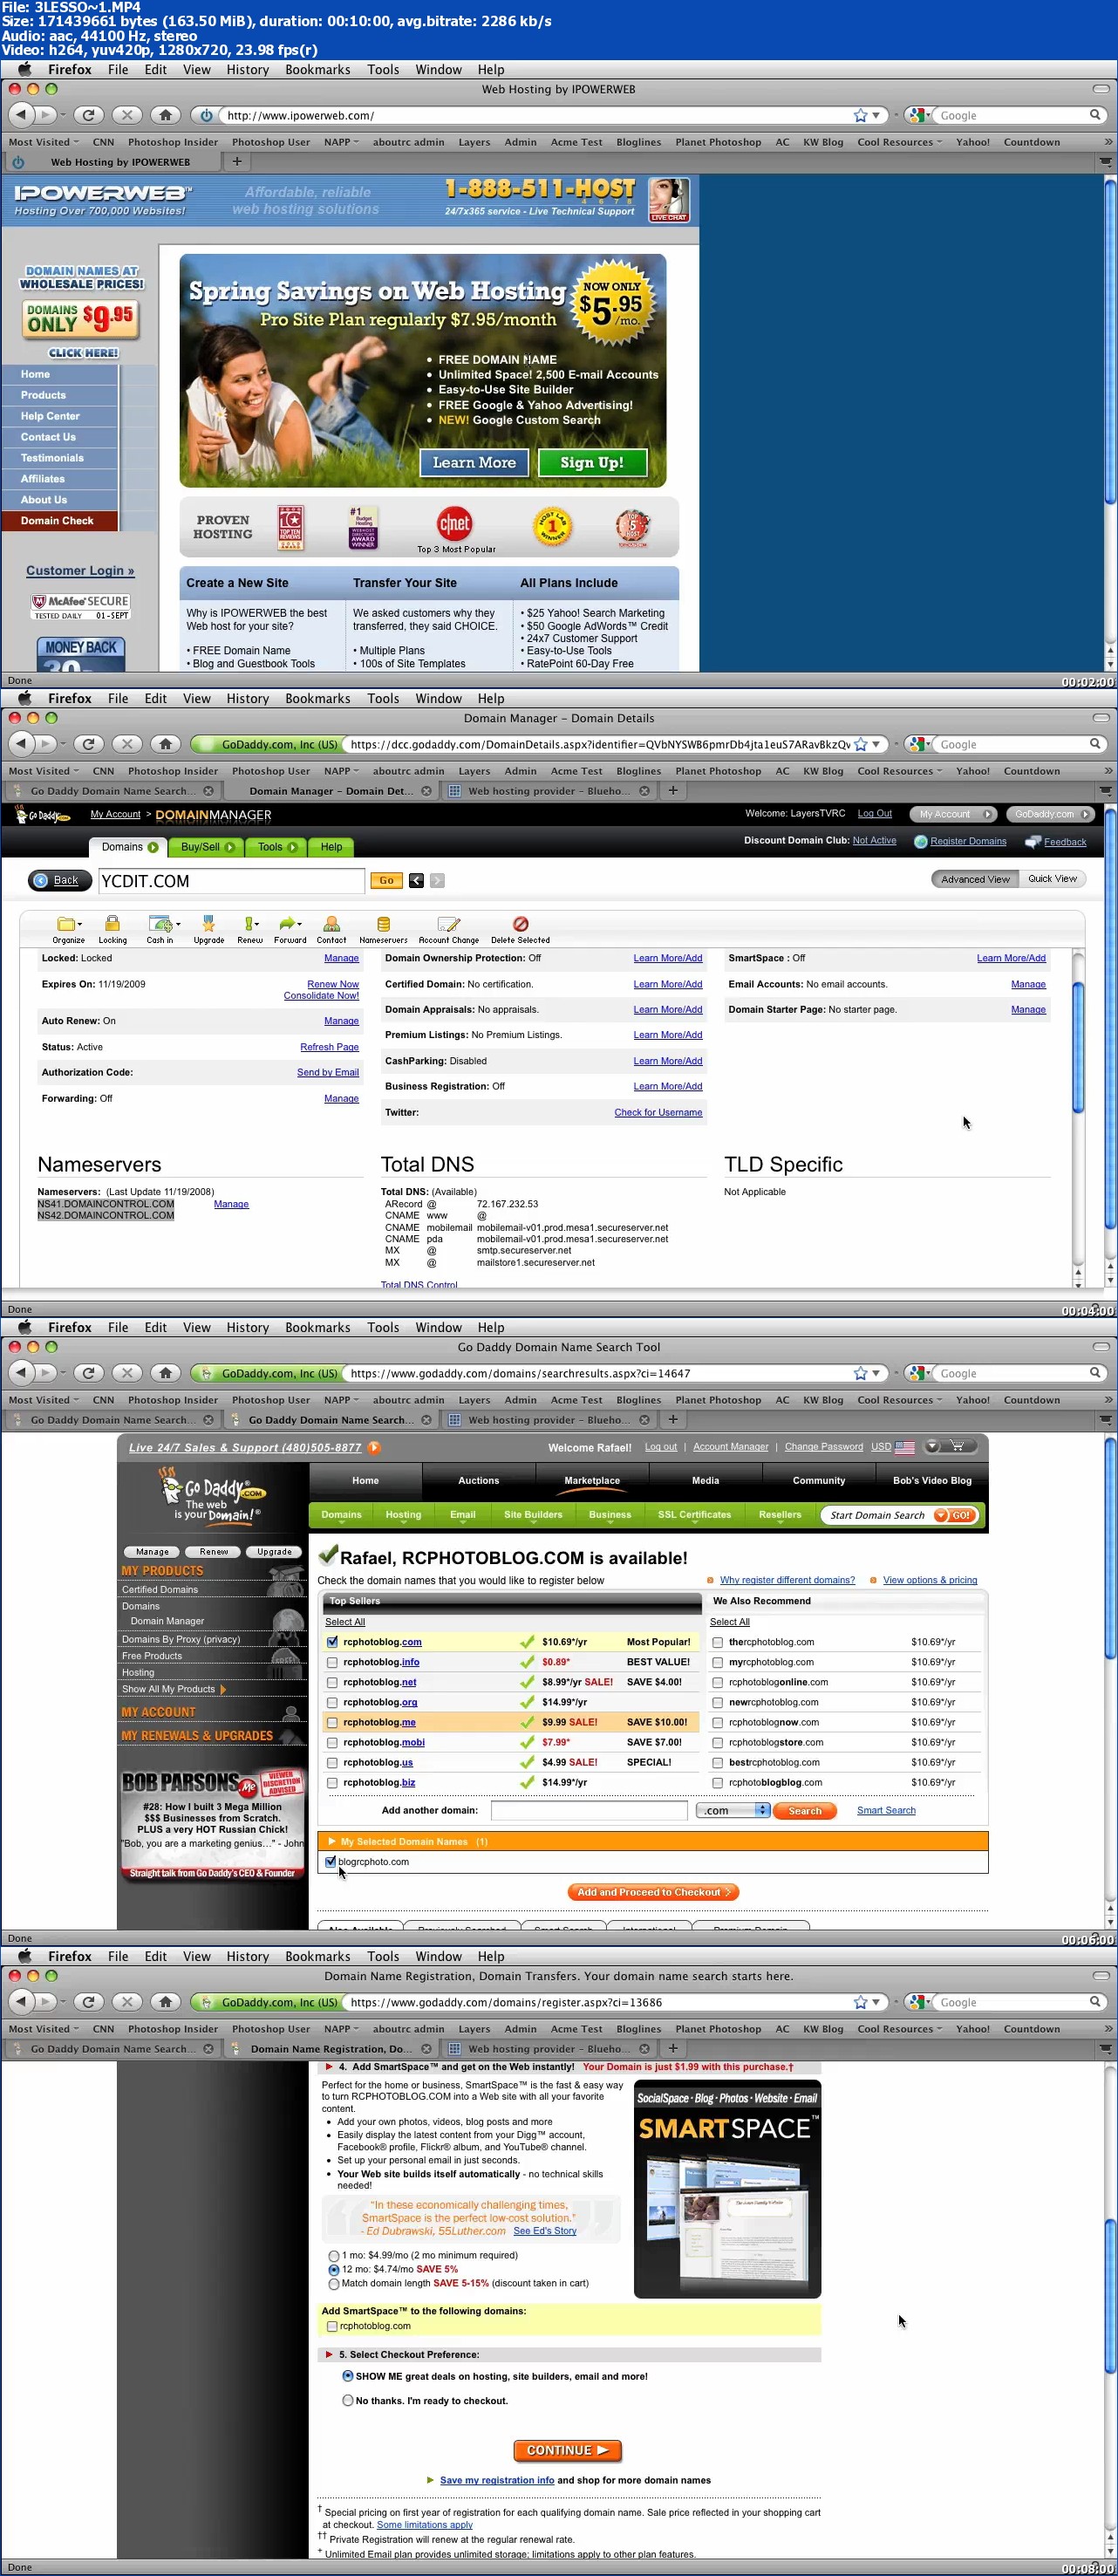The height and width of the screenshot is (2576, 1118).
Task: Click the Live Chat agent icon on IPOWERWEB
Action: coord(668,200)
